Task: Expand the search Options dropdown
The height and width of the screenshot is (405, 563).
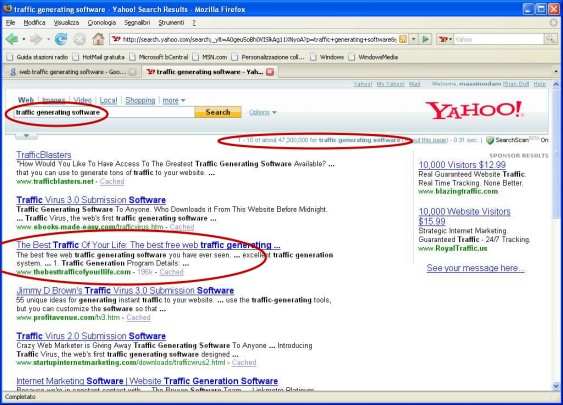Action: tap(262, 112)
